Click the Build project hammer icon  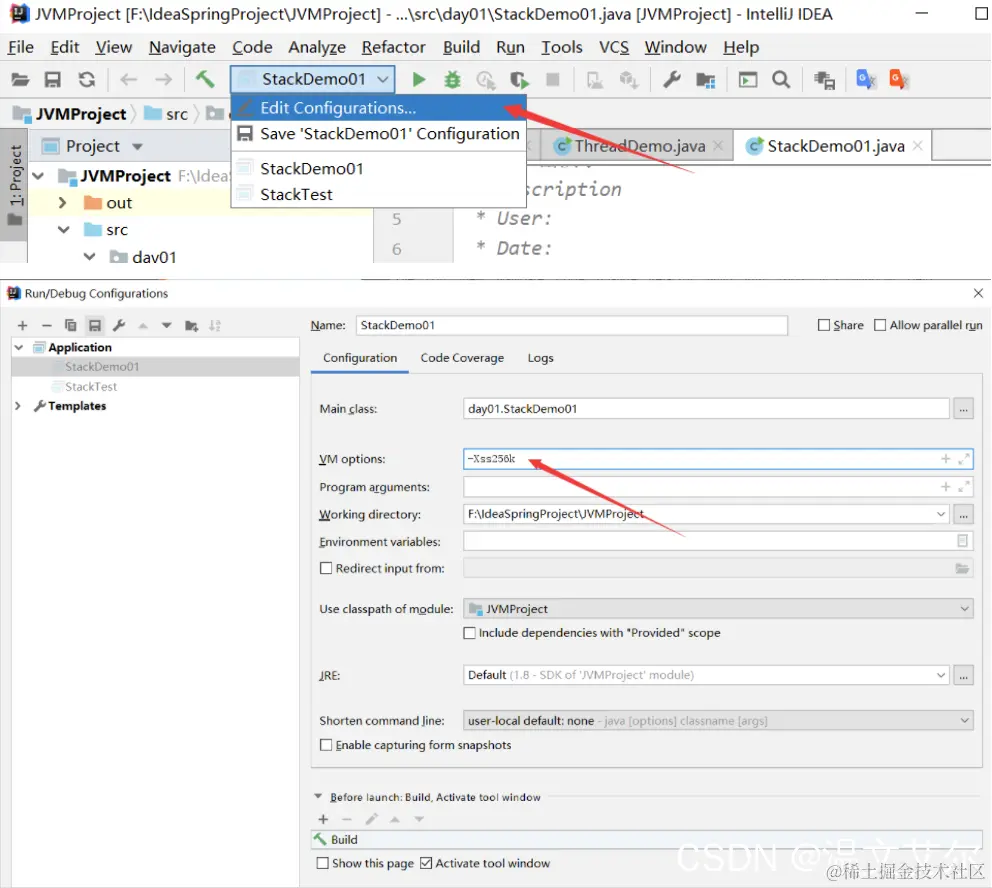tap(205, 80)
